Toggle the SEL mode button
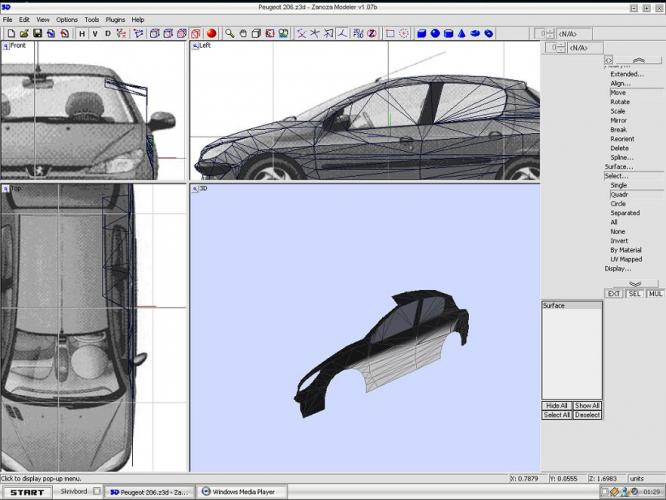 point(636,294)
